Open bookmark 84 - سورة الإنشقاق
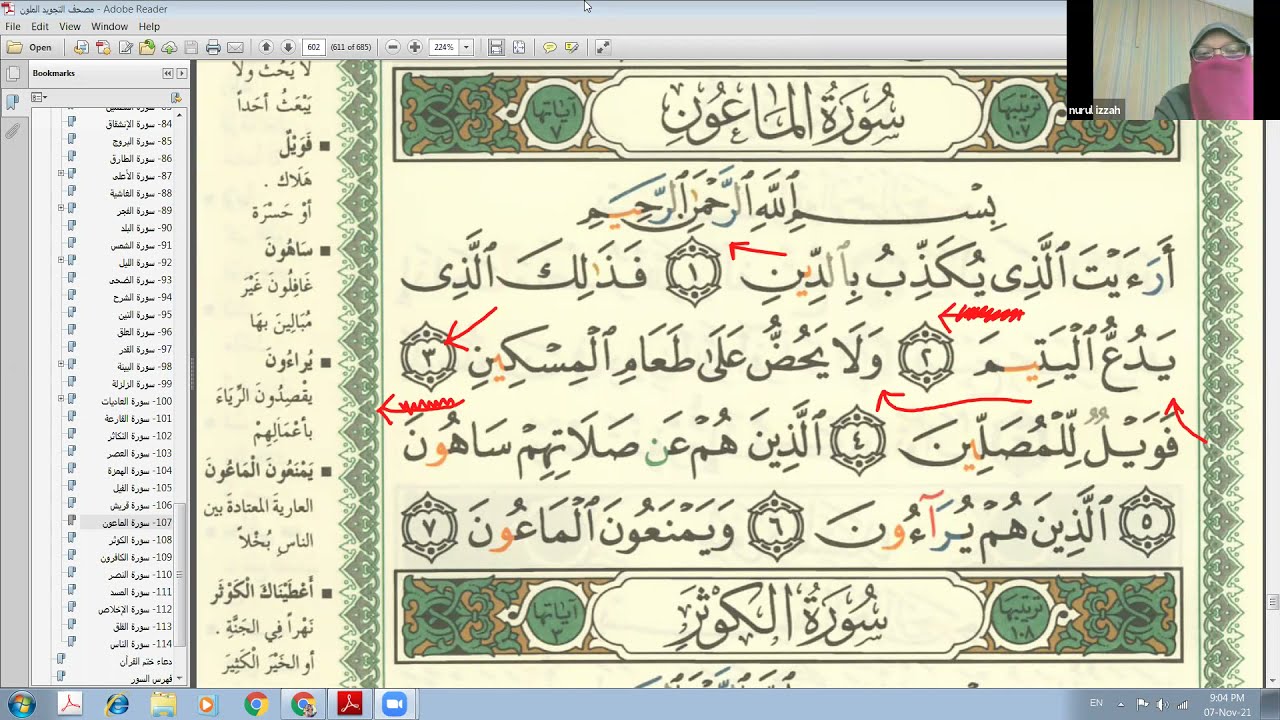This screenshot has width=1280, height=720. pyautogui.click(x=140, y=124)
